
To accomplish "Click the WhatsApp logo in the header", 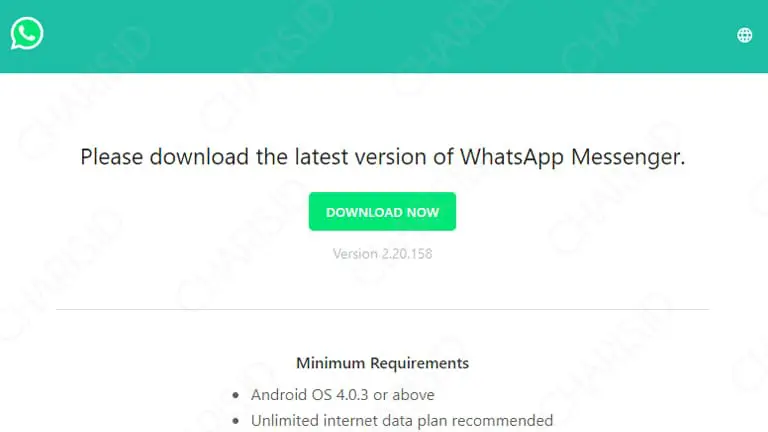I will (27, 33).
